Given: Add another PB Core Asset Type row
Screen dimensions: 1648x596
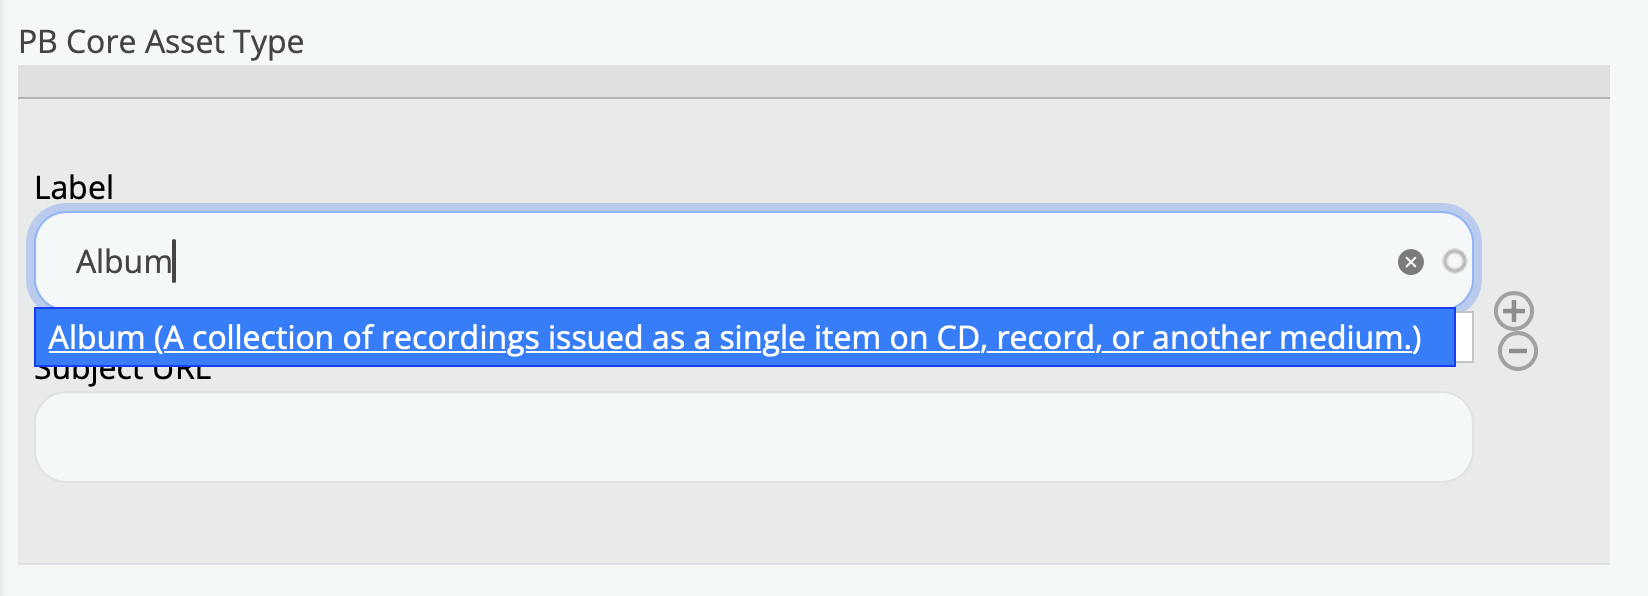Looking at the screenshot, I should 1514,311.
